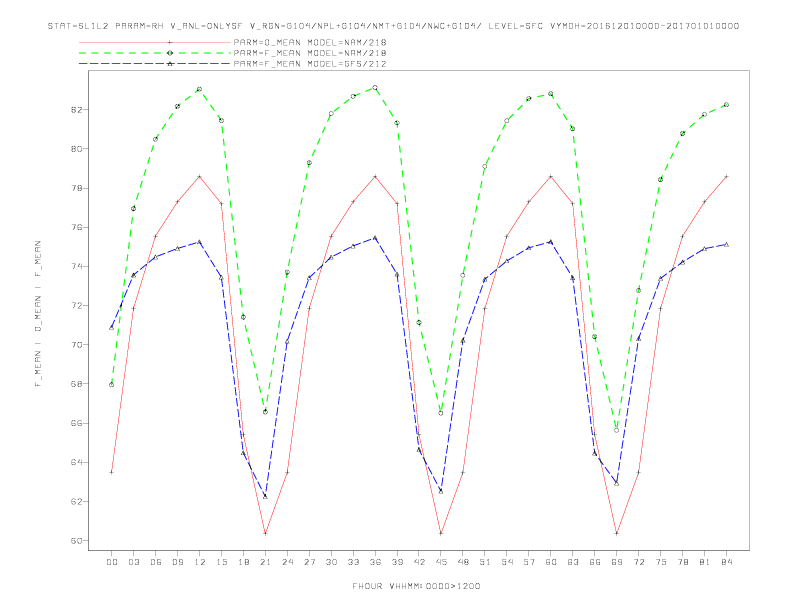Viewport: 792px width, 612px height.
Task: Click x-axis forecast hour label 57
Action: coord(529,562)
